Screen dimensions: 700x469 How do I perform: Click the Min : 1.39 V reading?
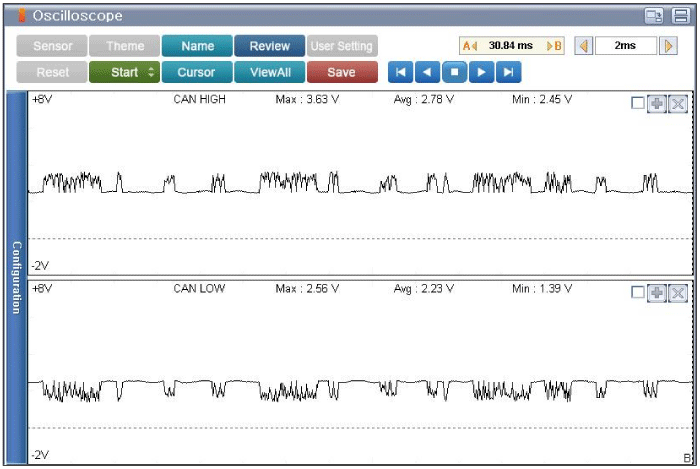(542, 289)
